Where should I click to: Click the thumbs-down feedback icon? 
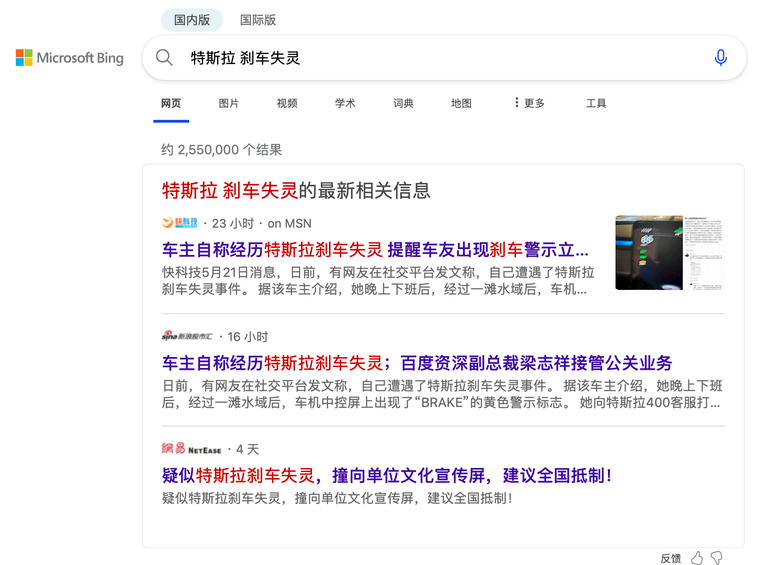(717, 558)
